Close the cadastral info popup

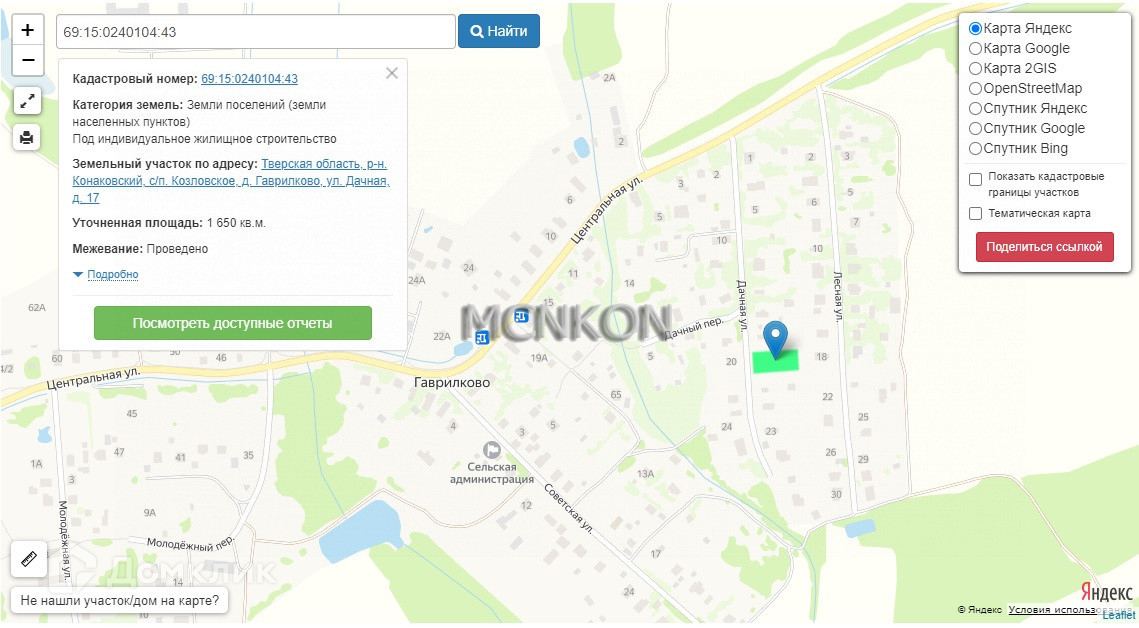[x=392, y=73]
